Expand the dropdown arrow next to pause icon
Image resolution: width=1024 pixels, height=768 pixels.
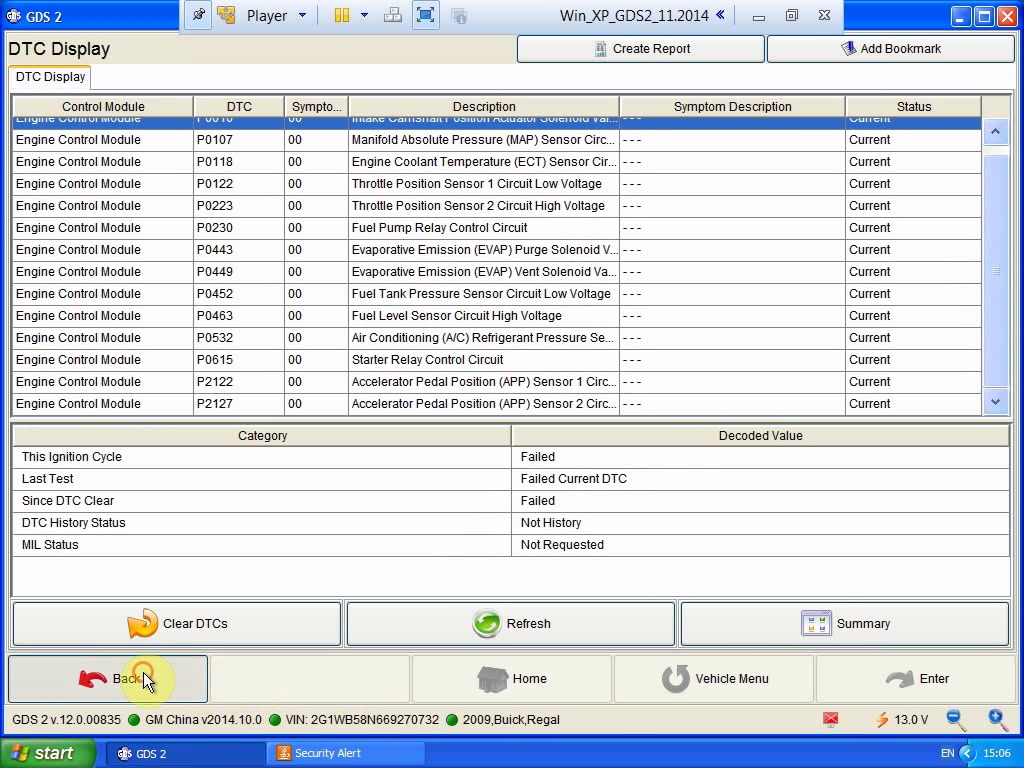coord(364,15)
